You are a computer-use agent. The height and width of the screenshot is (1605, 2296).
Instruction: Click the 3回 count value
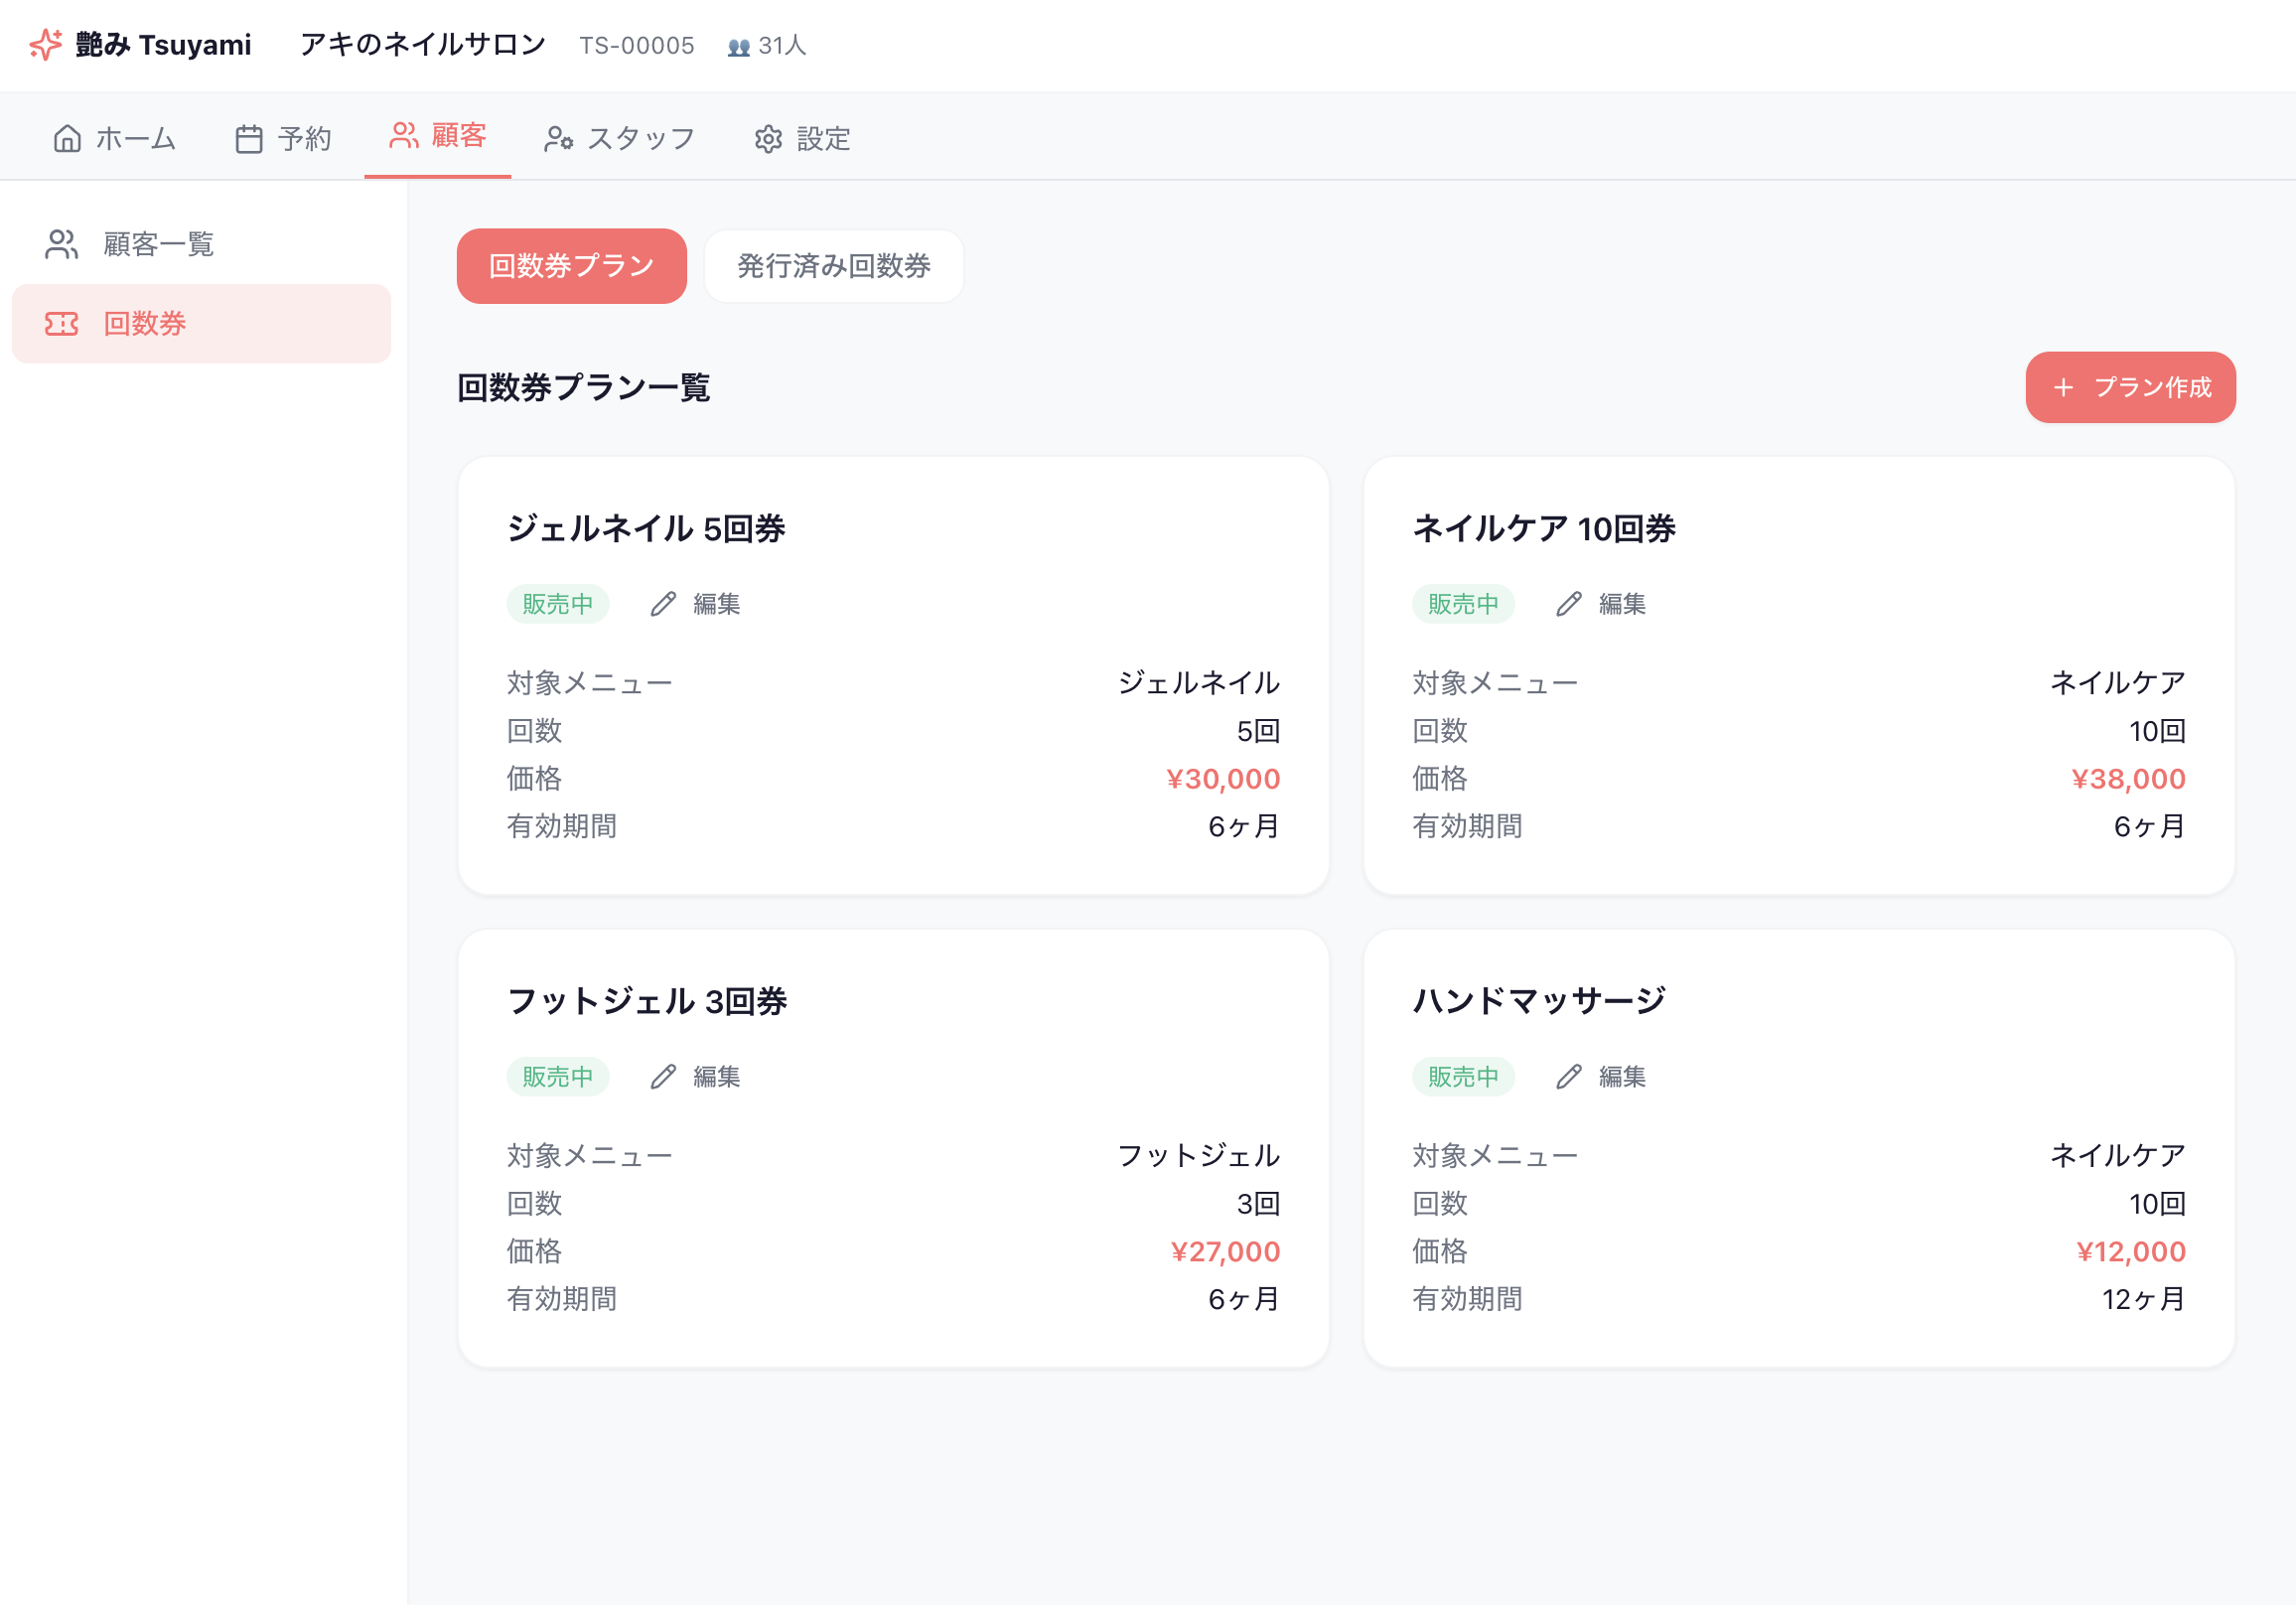[1258, 1204]
